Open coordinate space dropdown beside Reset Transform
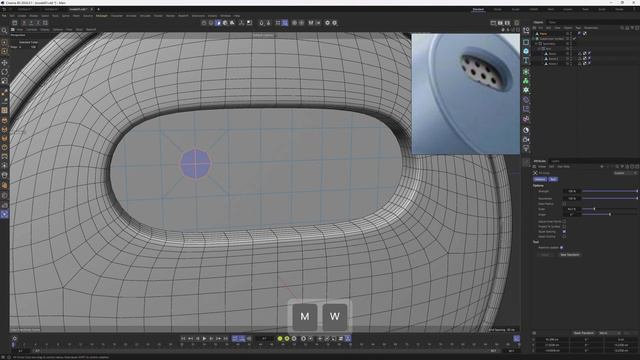The width and height of the screenshot is (640, 360). [x=609, y=333]
